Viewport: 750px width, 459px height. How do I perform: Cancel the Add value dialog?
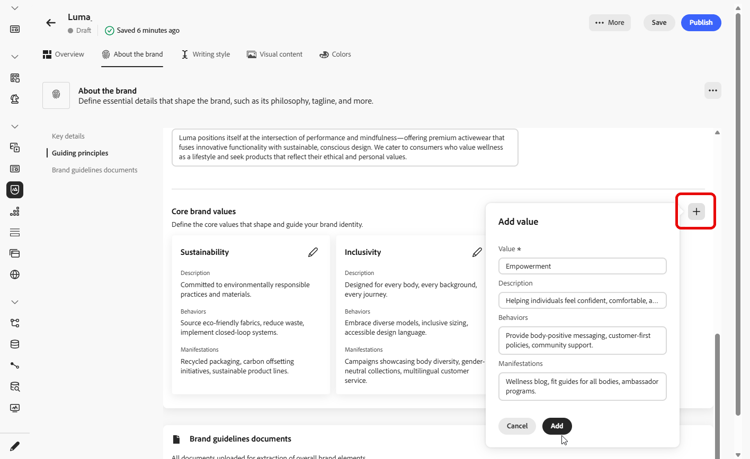point(517,426)
